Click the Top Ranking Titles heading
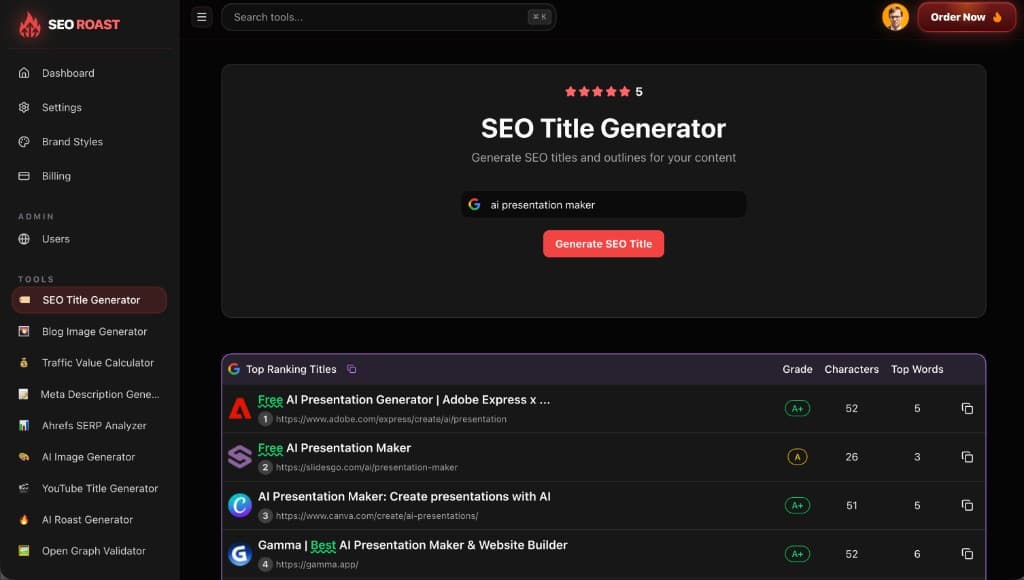Viewport: 1024px width, 580px height. tap(291, 369)
